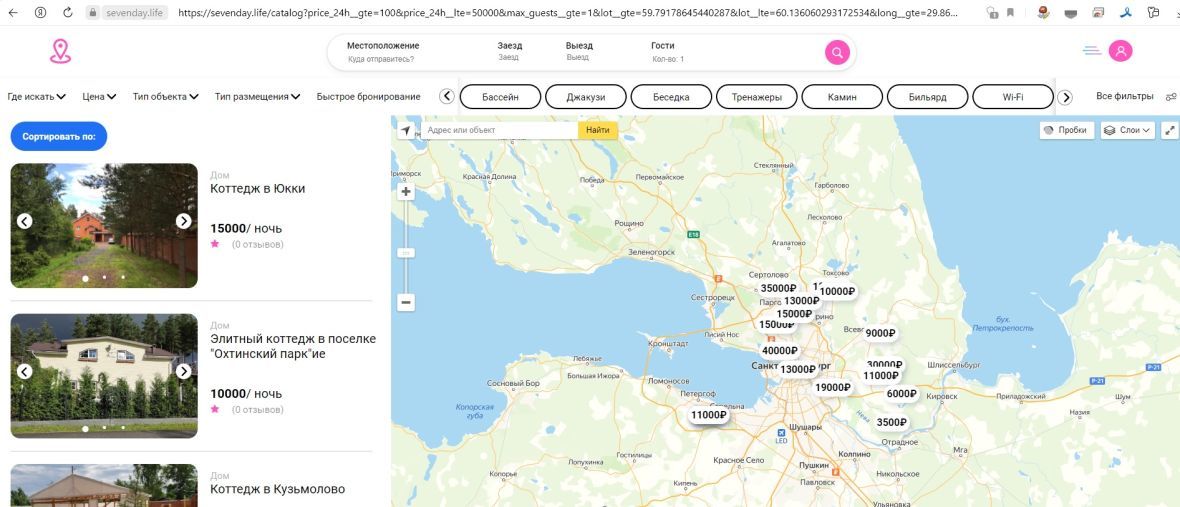
Task: Zoom in the map with plus button
Action: tap(406, 192)
